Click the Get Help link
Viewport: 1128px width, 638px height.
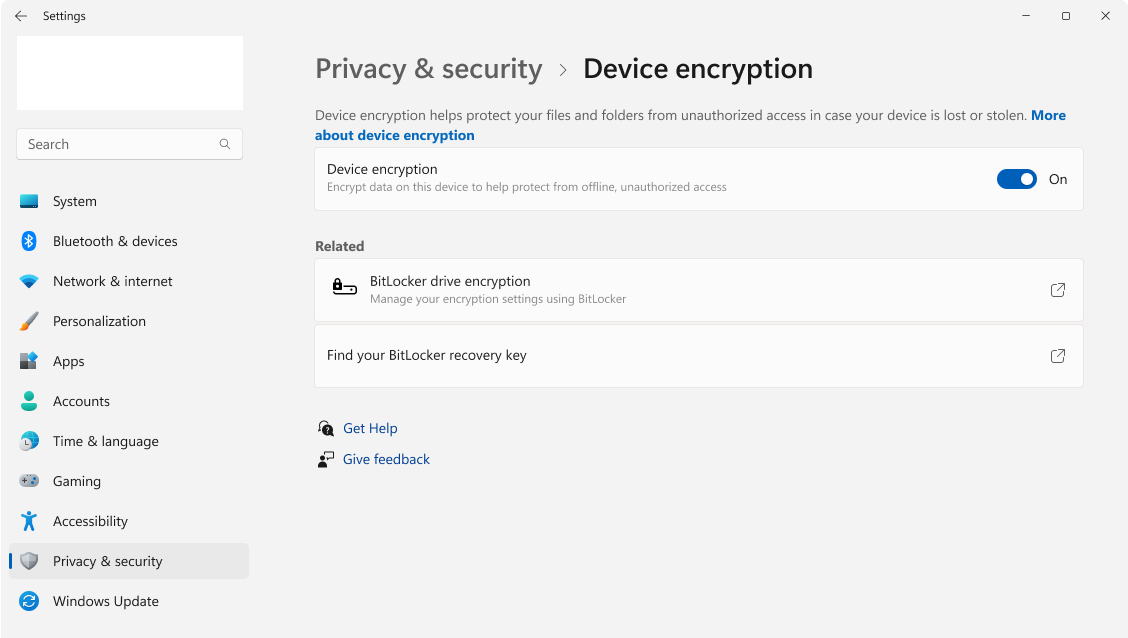tap(370, 429)
